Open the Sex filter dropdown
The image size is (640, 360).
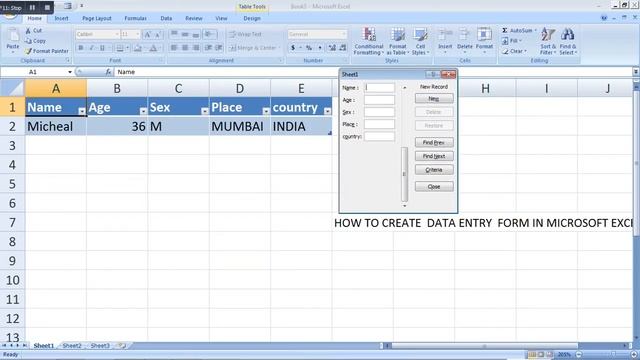(204, 111)
